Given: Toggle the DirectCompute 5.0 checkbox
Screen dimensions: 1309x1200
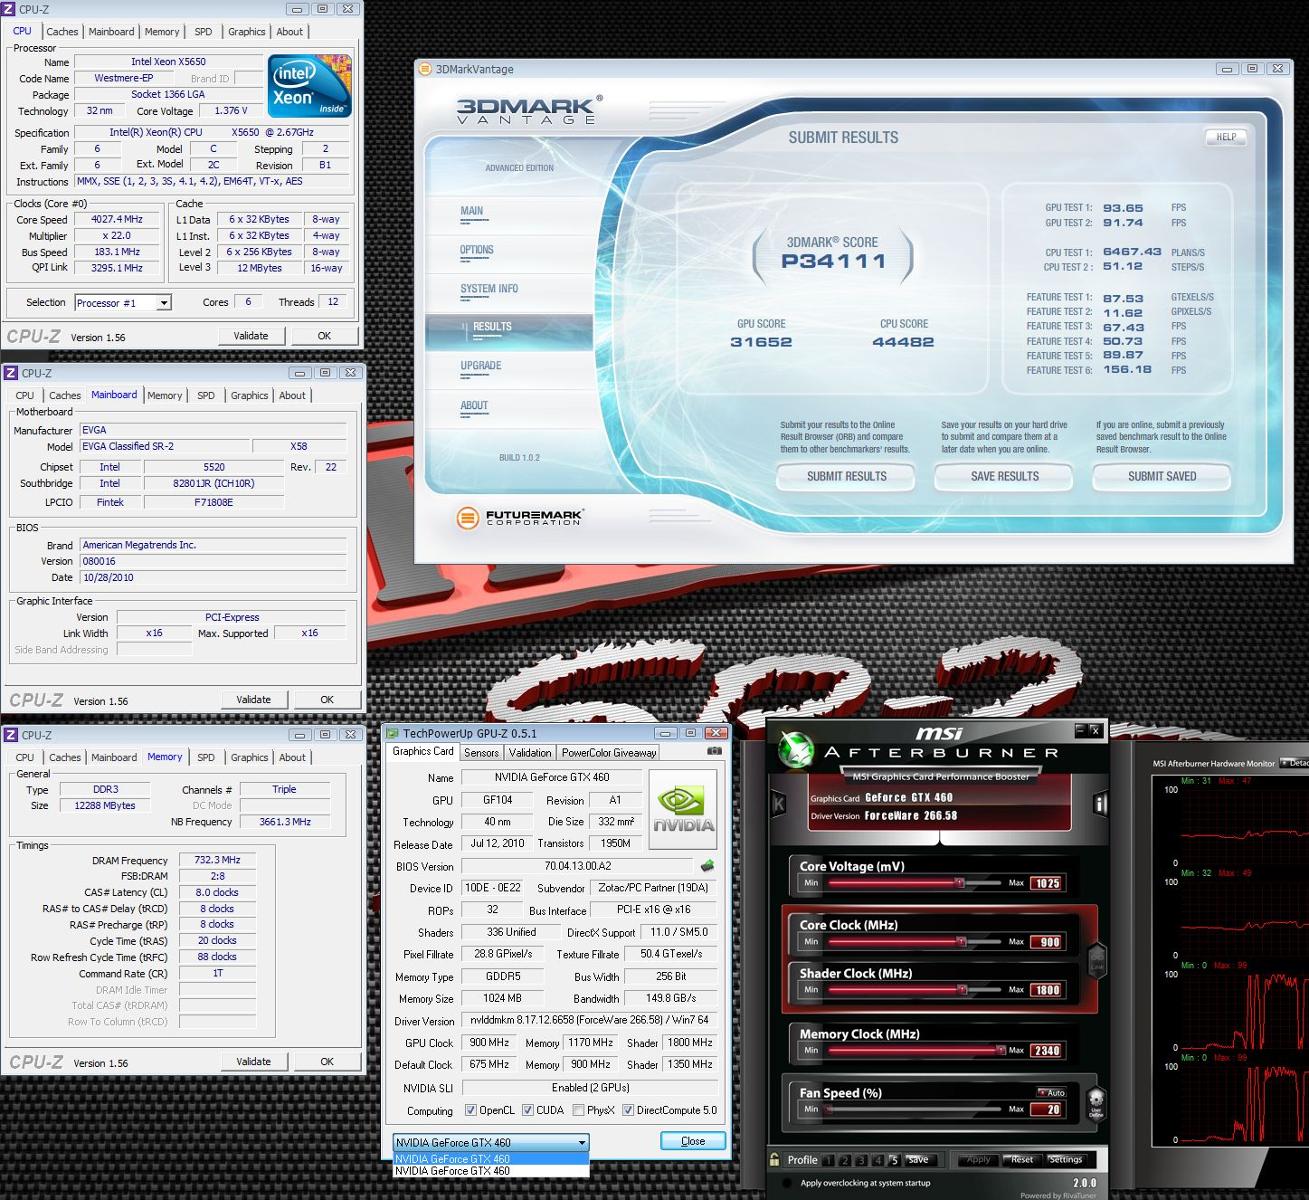Looking at the screenshot, I should (x=628, y=1110).
